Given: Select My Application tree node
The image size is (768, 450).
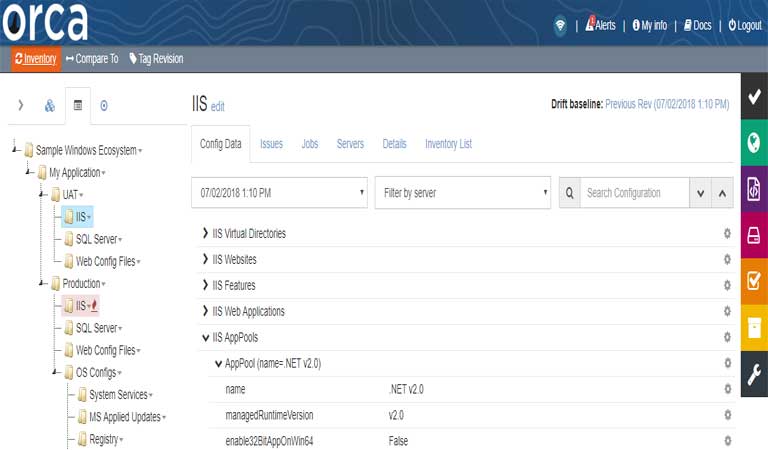Looking at the screenshot, I should click(x=74, y=173).
